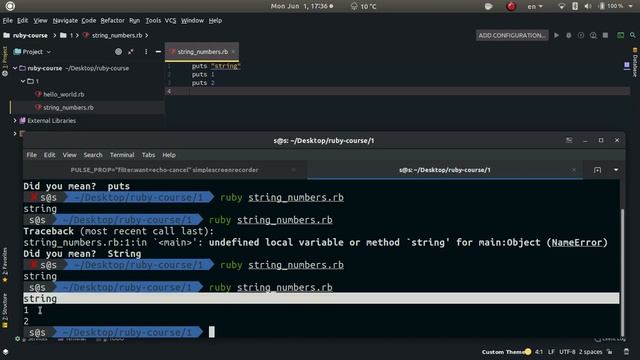This screenshot has height=360, width=640.
Task: Click UTF-8 encoding in status bar
Action: (567, 352)
